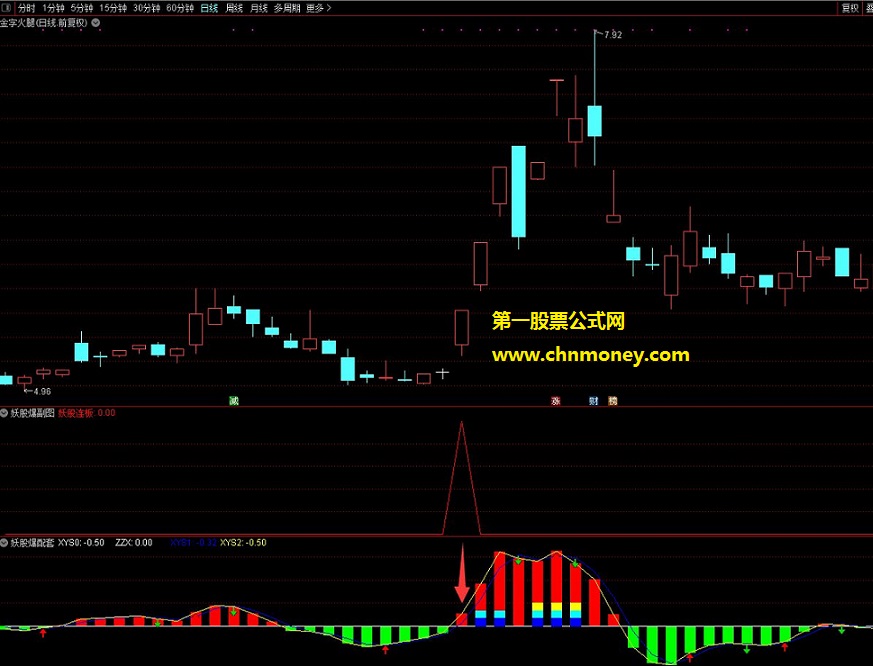Select the 1分钟 period tab
Screen dimensions: 873x666
(53, 8)
